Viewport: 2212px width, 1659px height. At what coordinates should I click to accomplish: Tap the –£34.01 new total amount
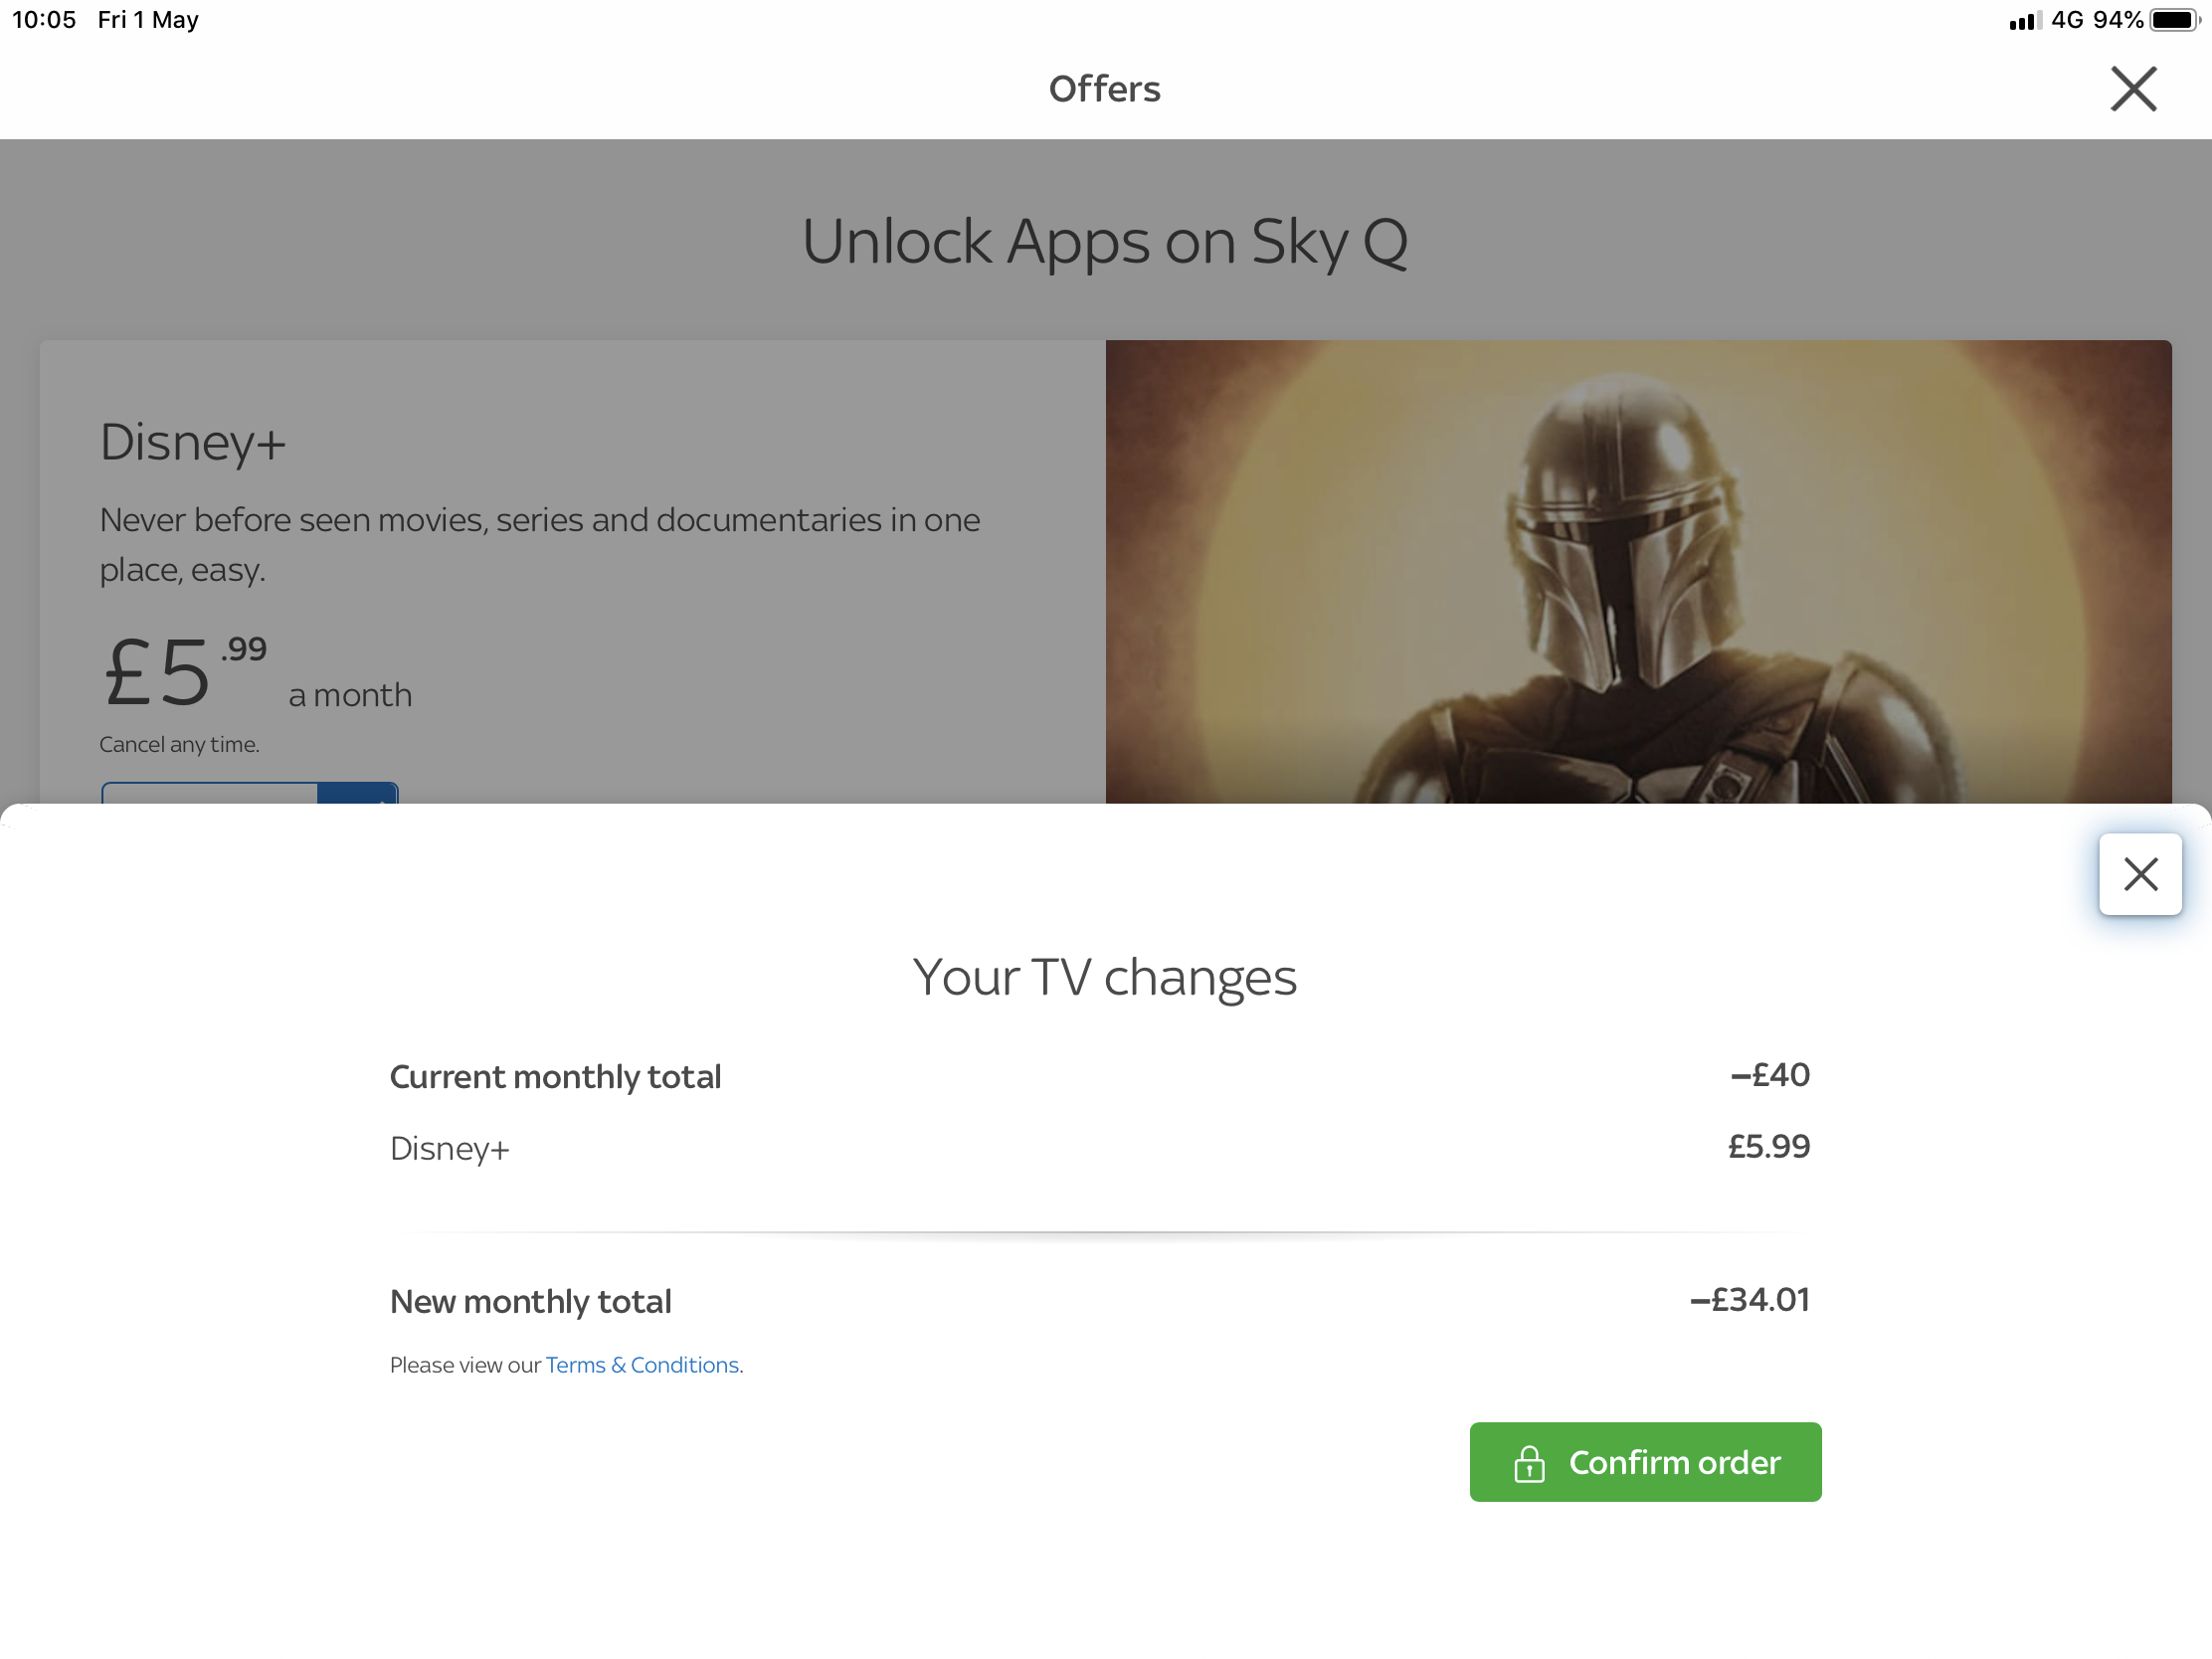1749,1299
